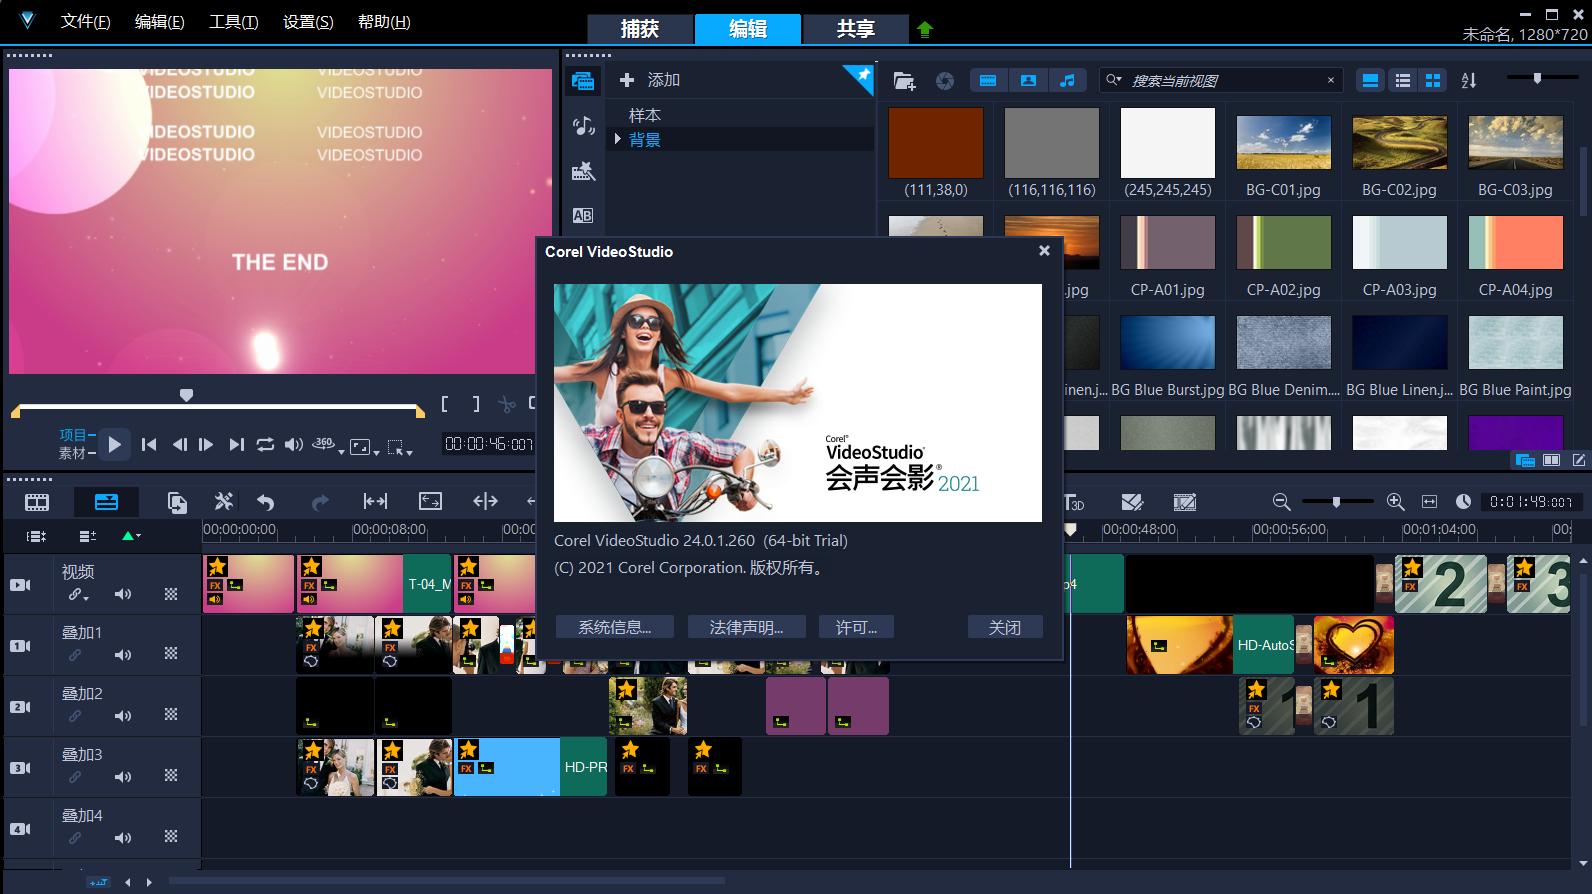
Task: Mute the 叠加1 track audio
Action: click(123, 655)
